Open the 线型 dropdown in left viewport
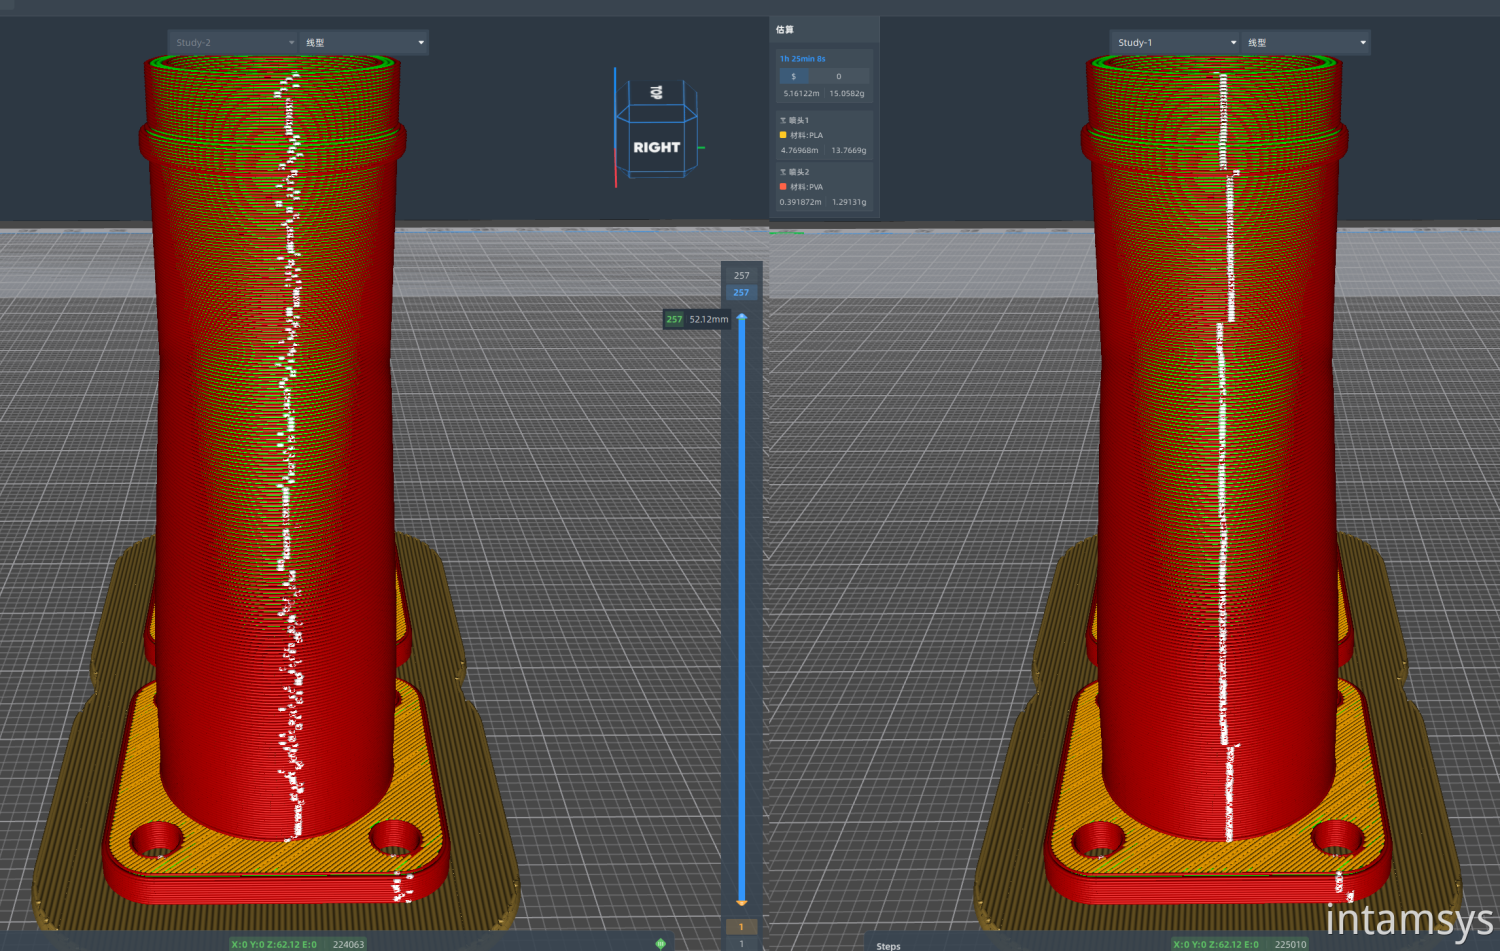This screenshot has height=951, width=1500. point(364,42)
